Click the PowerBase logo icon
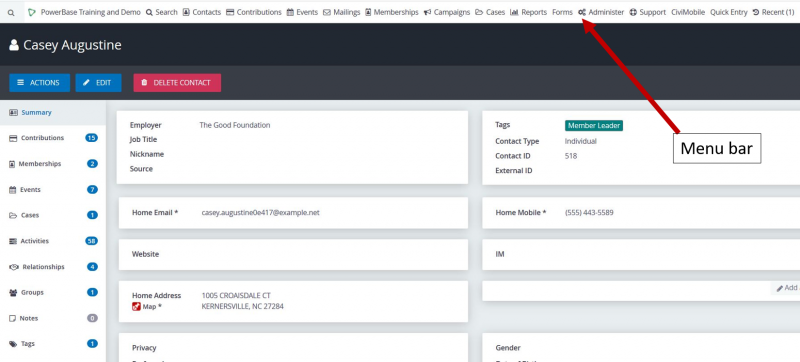The height and width of the screenshot is (362, 800). click(x=32, y=12)
